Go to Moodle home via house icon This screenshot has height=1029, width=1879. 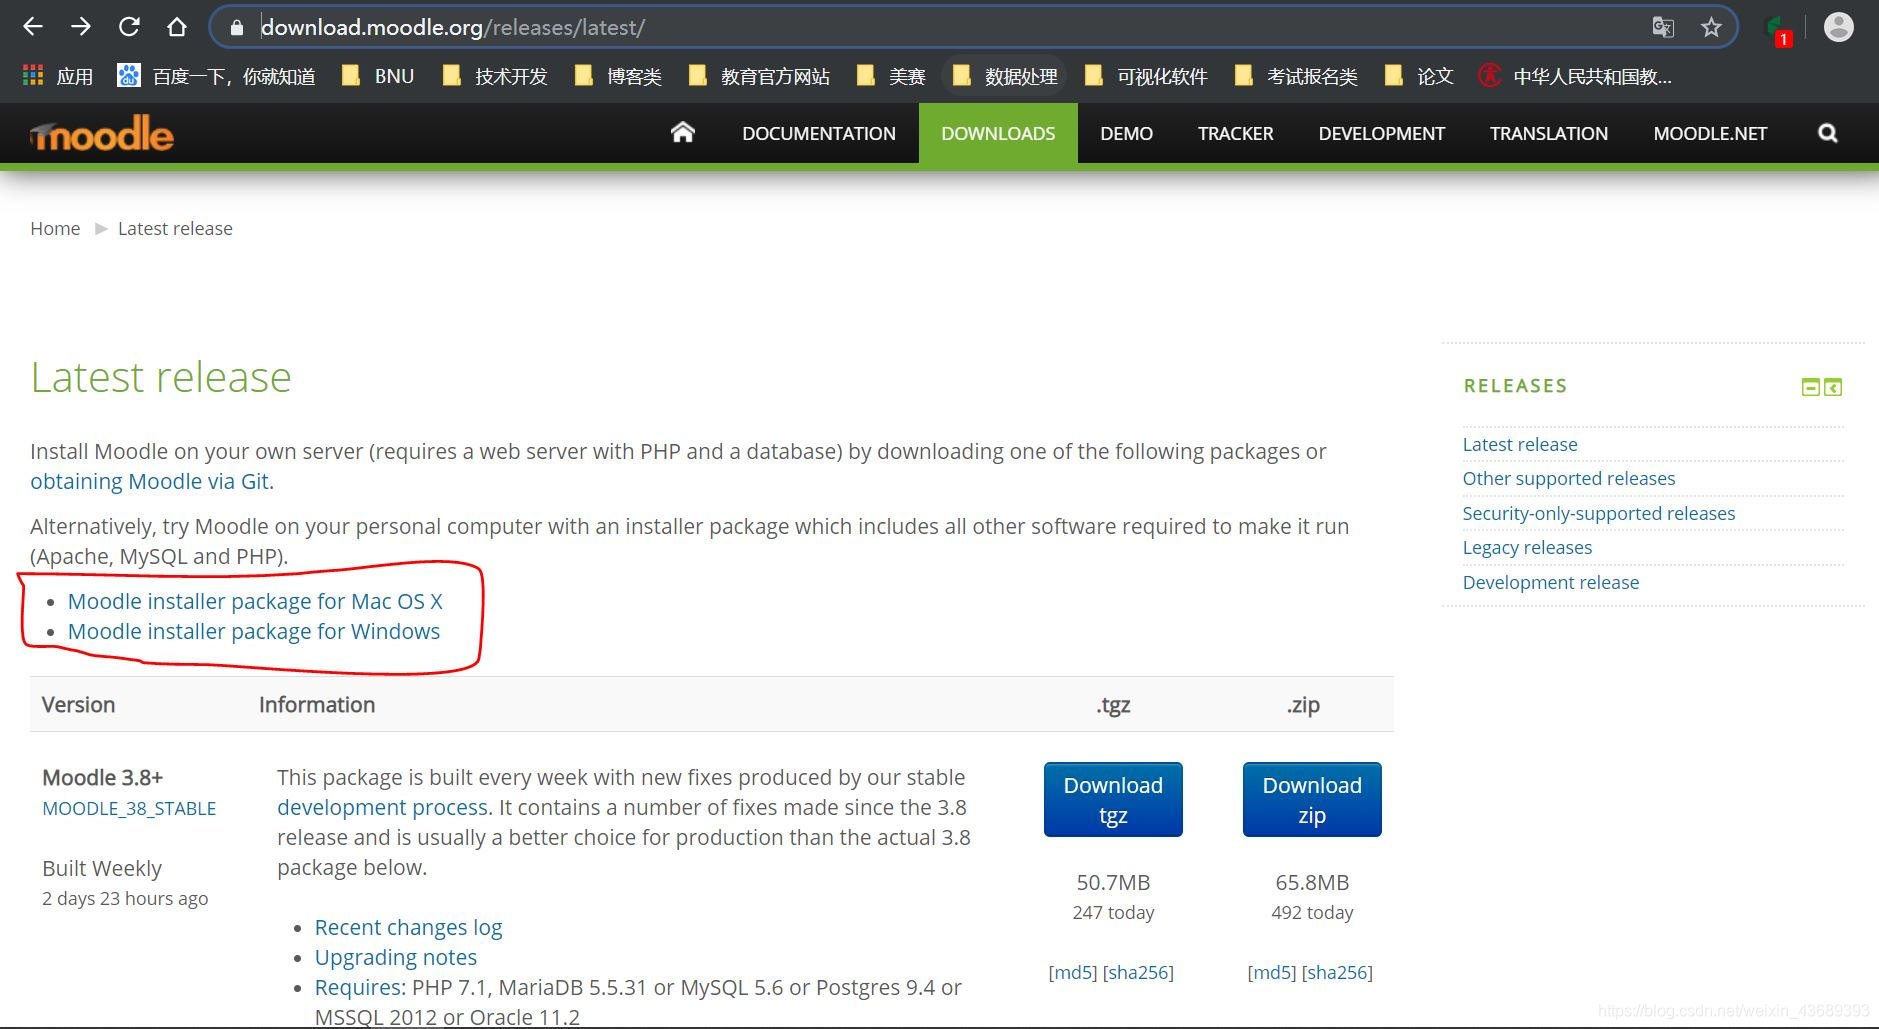(x=682, y=132)
